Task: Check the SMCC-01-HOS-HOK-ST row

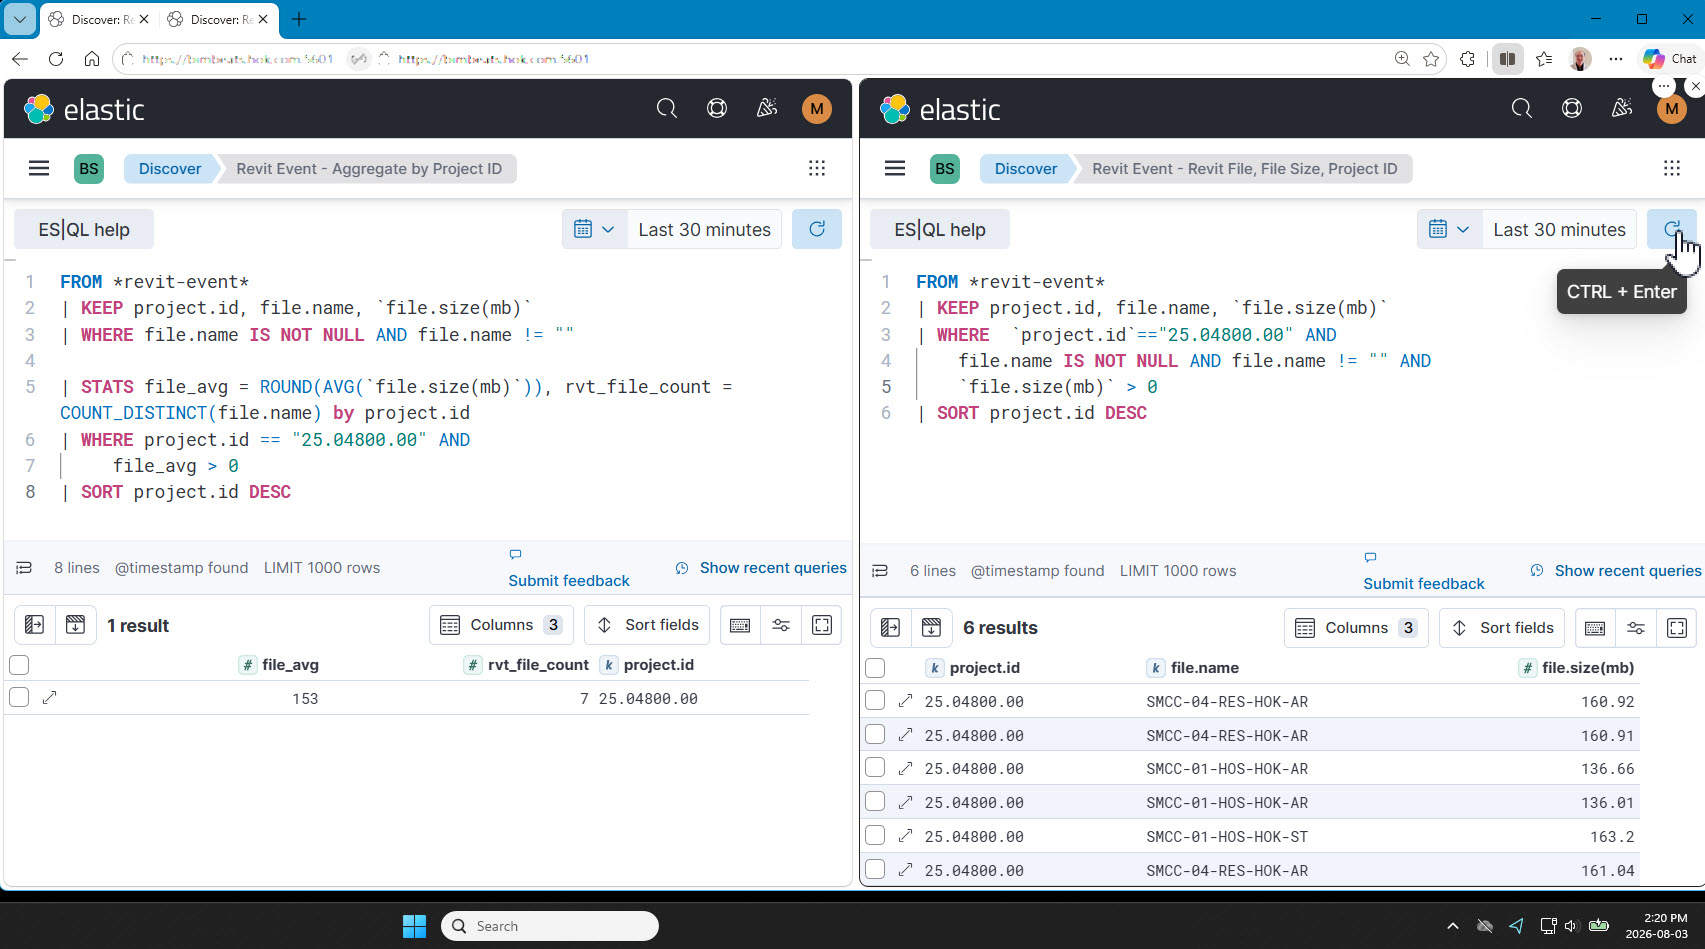Action: pyautogui.click(x=875, y=836)
